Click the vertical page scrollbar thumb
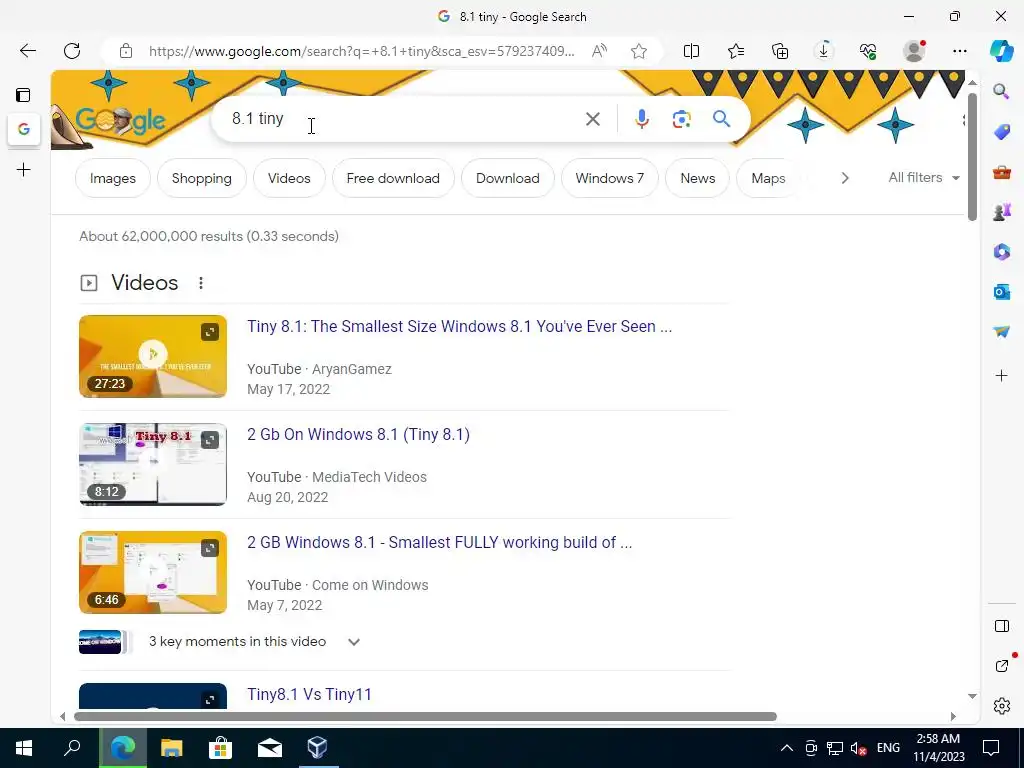Viewport: 1024px width, 768px height. pyautogui.click(x=972, y=157)
